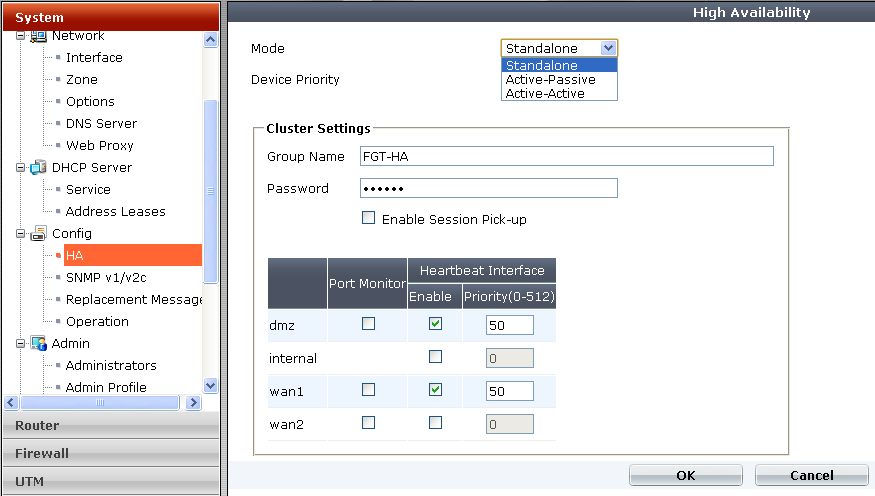Image resolution: width=875 pixels, height=496 pixels.
Task: Click the sidebar scroll-left arrow
Action: pyautogui.click(x=11, y=403)
